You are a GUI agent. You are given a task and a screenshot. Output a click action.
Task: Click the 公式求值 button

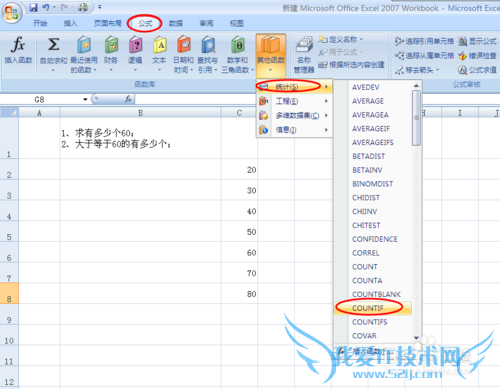[477, 70]
